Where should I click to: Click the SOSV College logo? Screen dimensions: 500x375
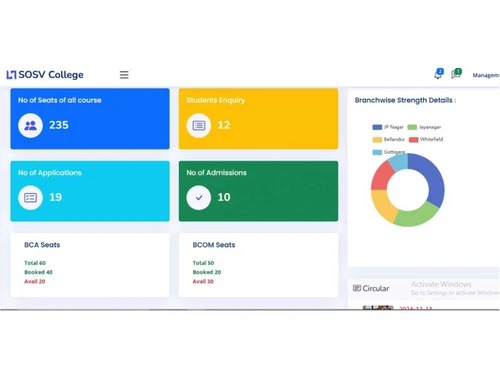(45, 75)
